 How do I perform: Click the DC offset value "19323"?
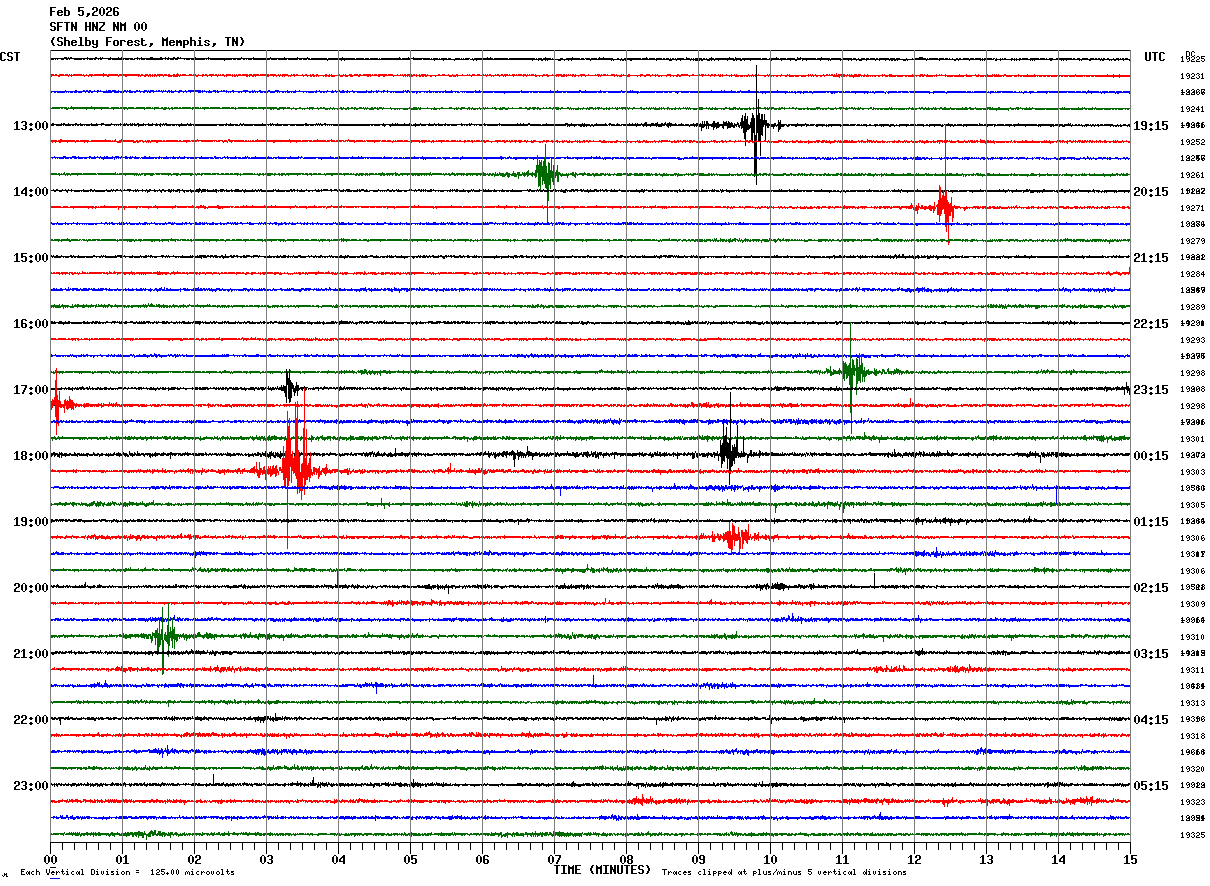pos(1192,802)
